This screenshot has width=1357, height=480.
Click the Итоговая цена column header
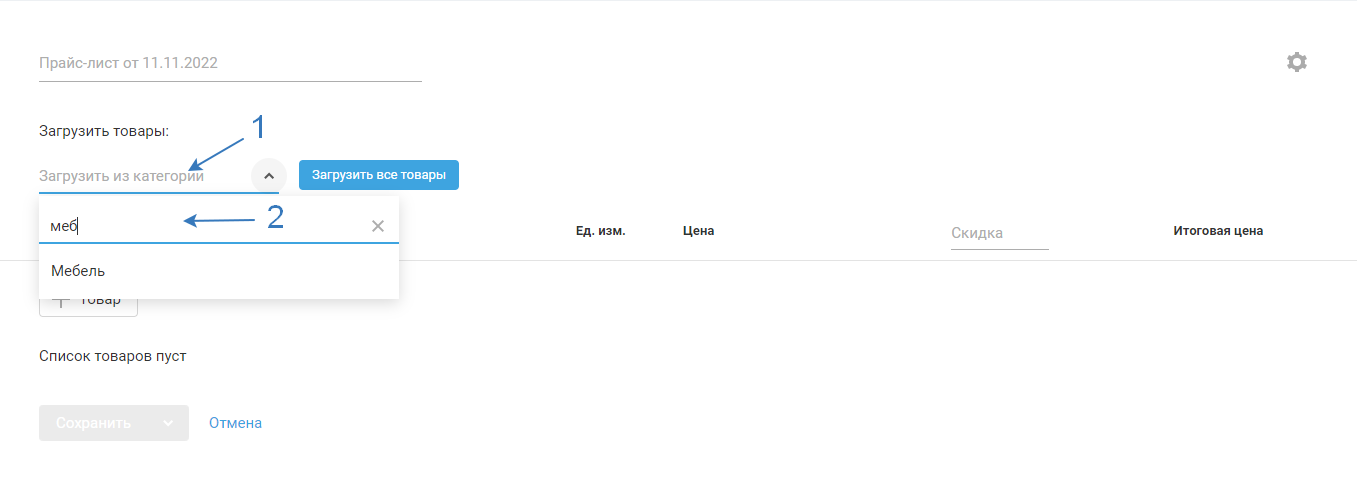click(1218, 231)
